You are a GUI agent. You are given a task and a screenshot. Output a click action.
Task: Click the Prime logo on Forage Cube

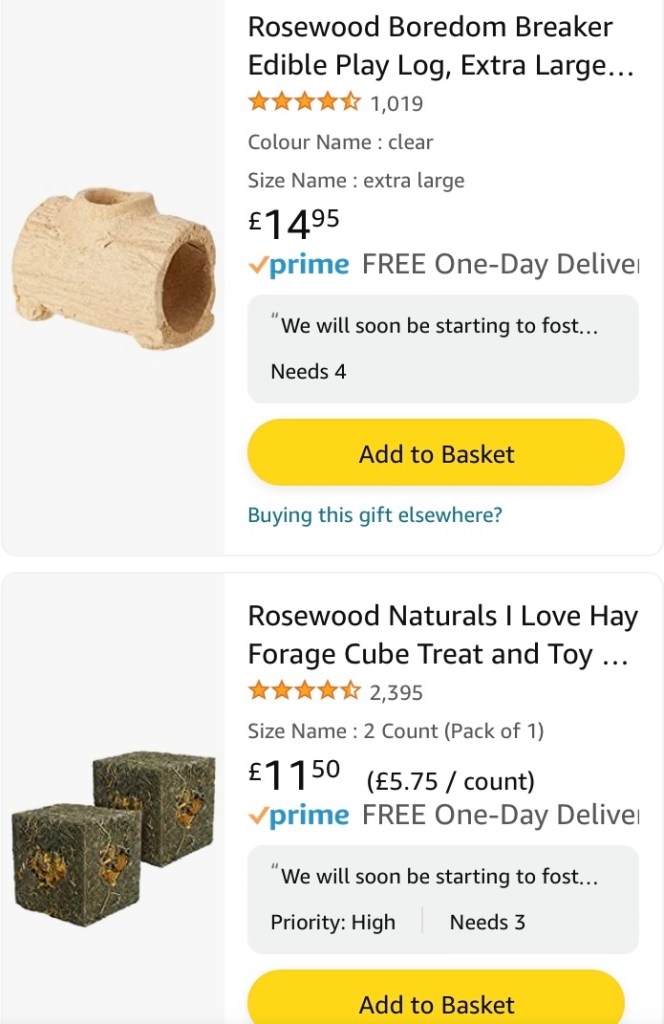[x=299, y=816]
